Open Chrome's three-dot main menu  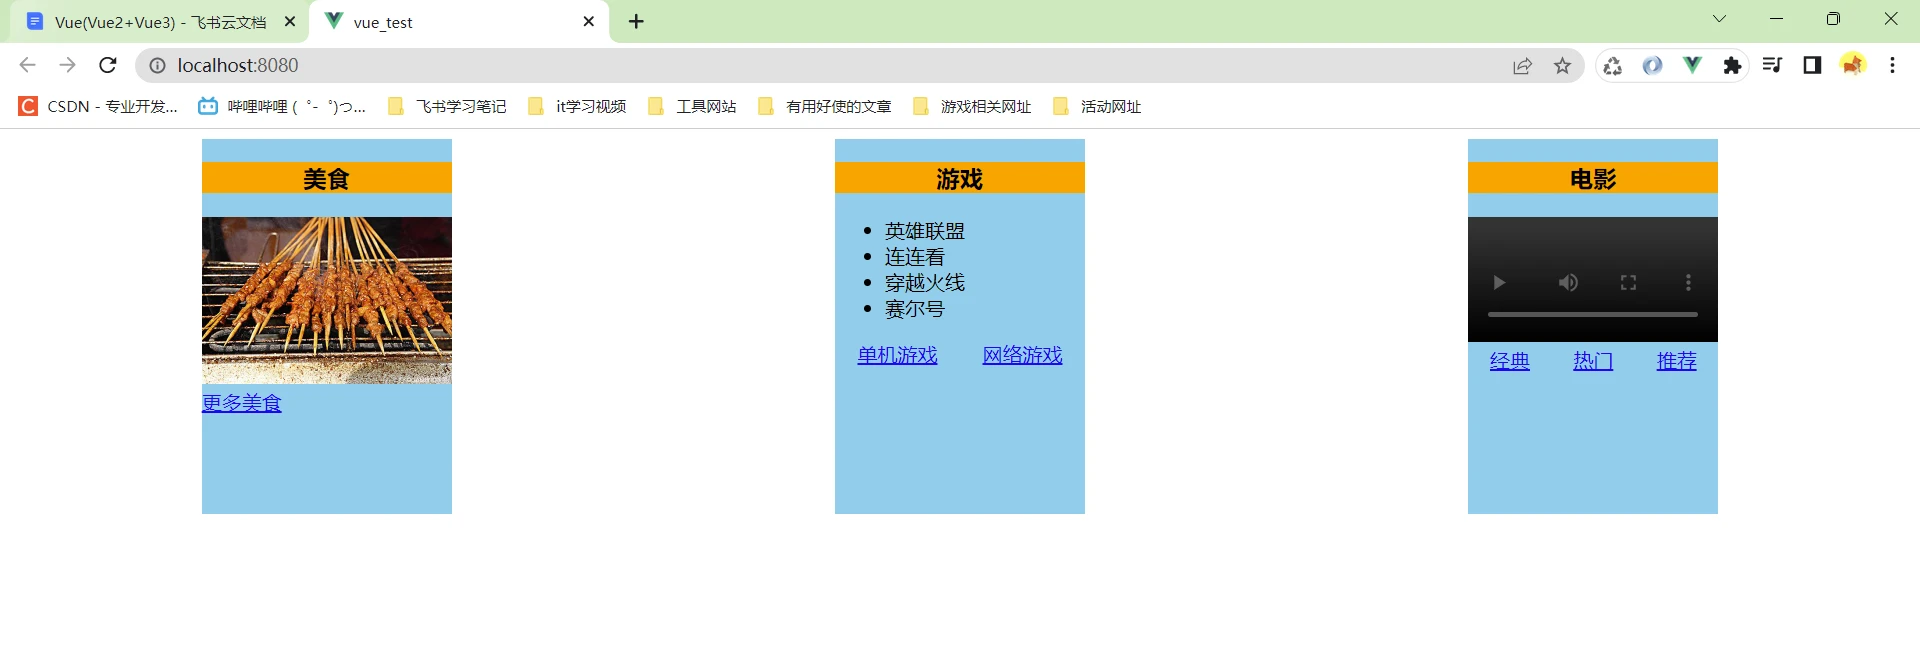click(x=1892, y=66)
